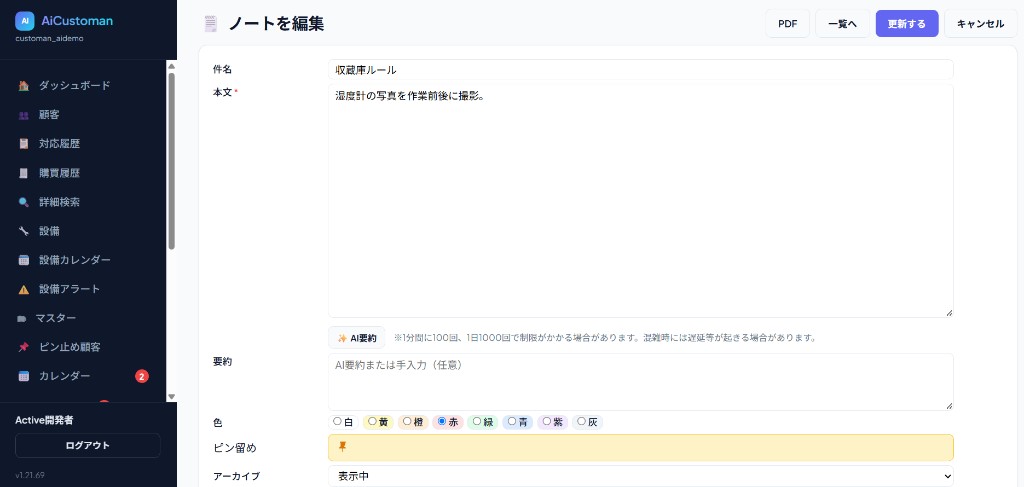The height and width of the screenshot is (487, 1024).
Task: Select the 緑 color radio button
Action: click(477, 422)
